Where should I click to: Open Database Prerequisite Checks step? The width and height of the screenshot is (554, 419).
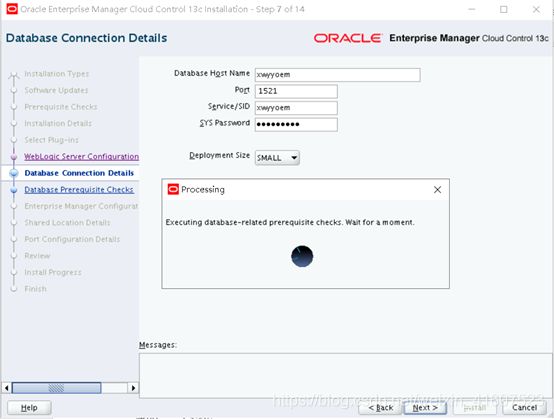[x=79, y=190]
